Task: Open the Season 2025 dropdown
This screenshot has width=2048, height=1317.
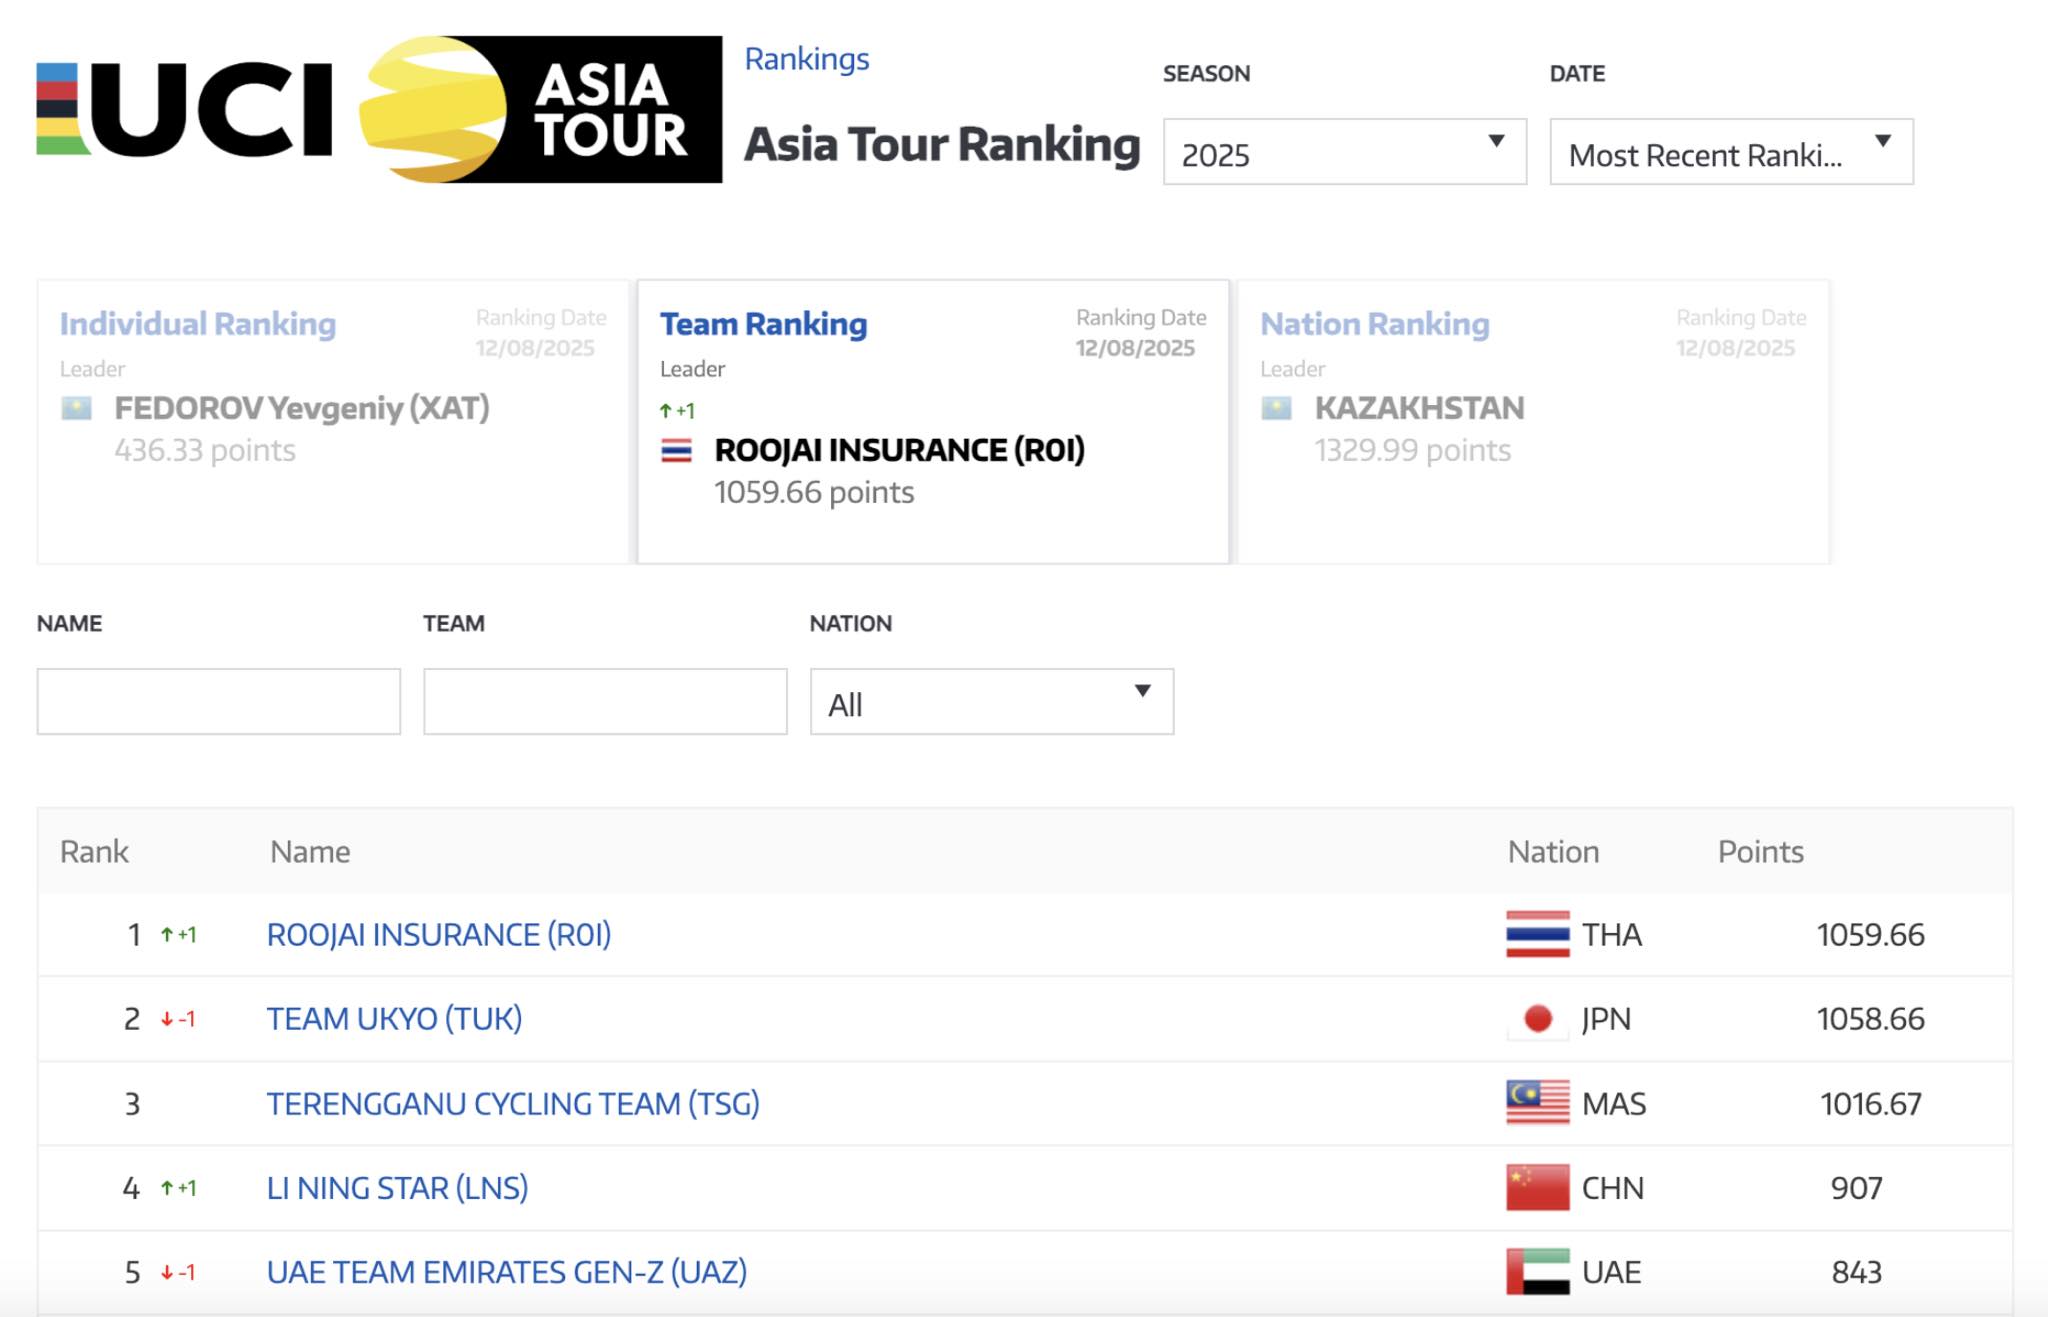Action: pyautogui.click(x=1344, y=151)
